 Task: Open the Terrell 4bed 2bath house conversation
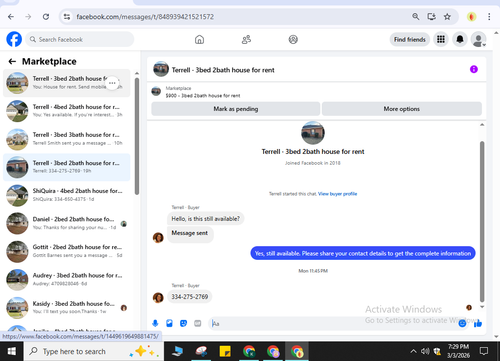[66, 111]
